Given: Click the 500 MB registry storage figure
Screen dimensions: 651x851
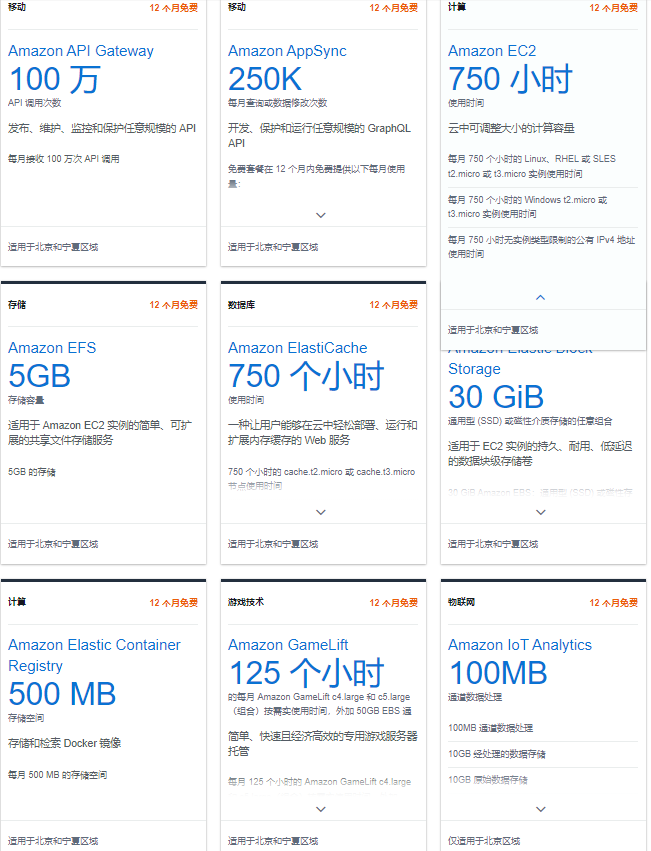Looking at the screenshot, I should click(x=62, y=694).
